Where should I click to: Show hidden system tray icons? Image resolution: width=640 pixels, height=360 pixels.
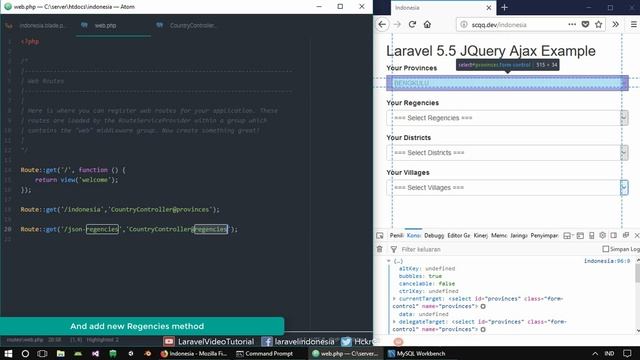click(595, 353)
